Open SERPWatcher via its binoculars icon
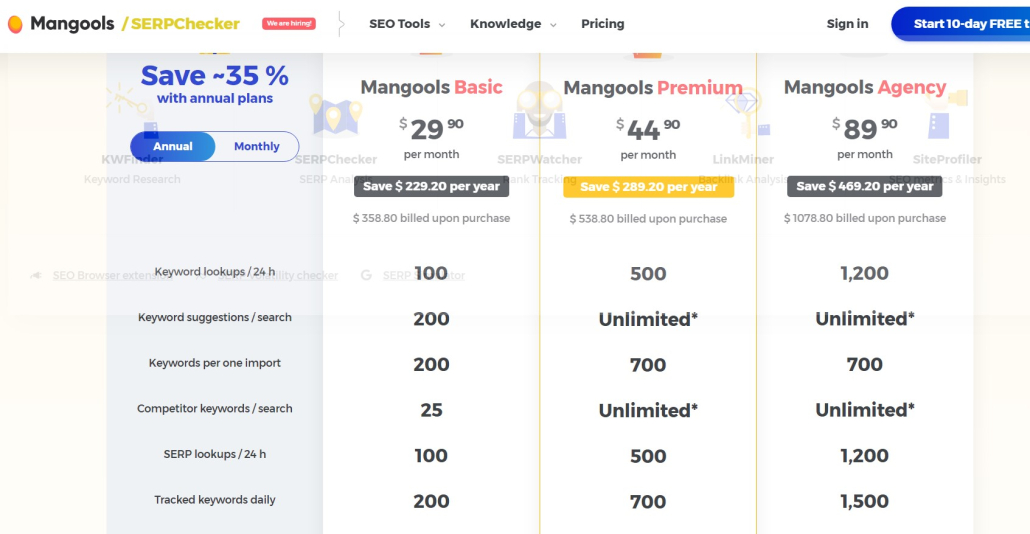 click(x=539, y=110)
